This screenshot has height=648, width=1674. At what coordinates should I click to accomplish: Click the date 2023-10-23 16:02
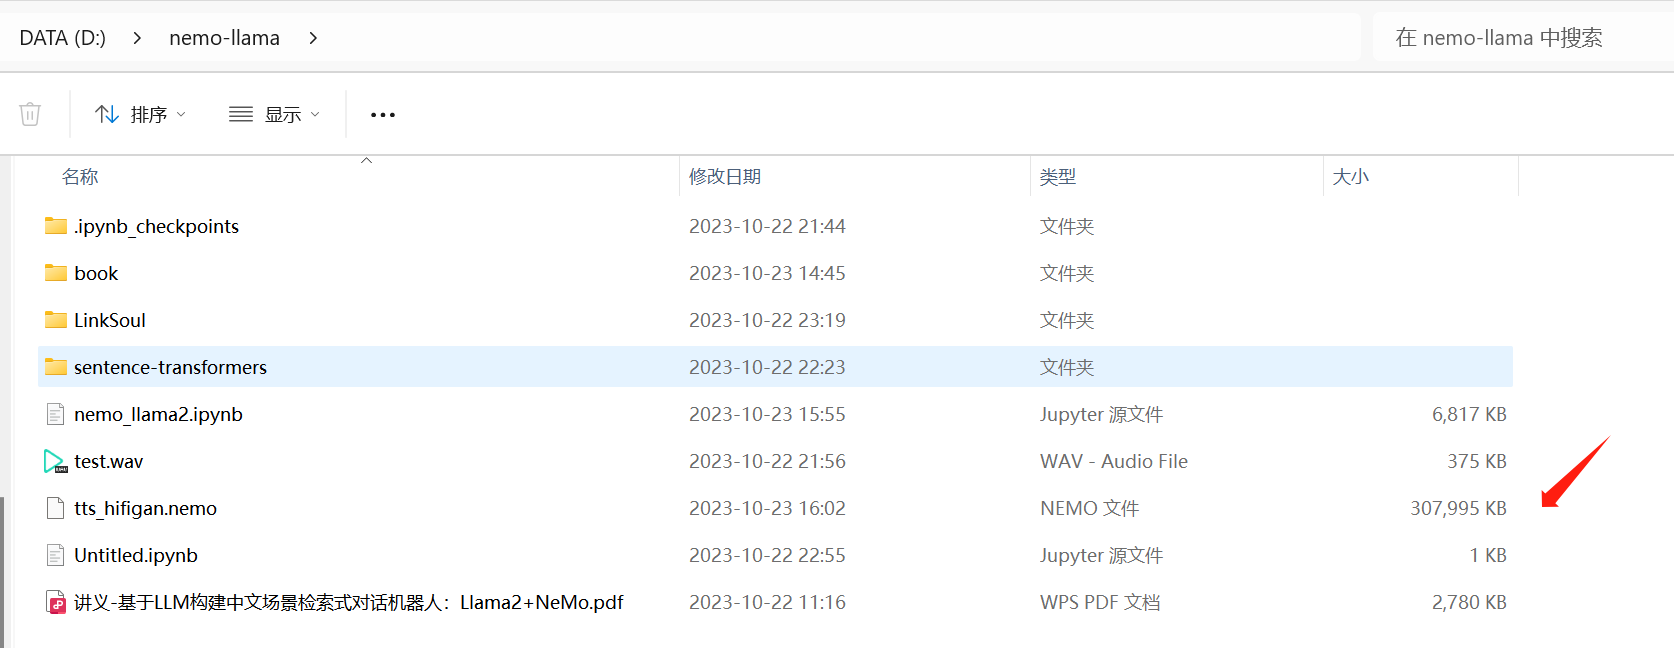[x=767, y=508]
